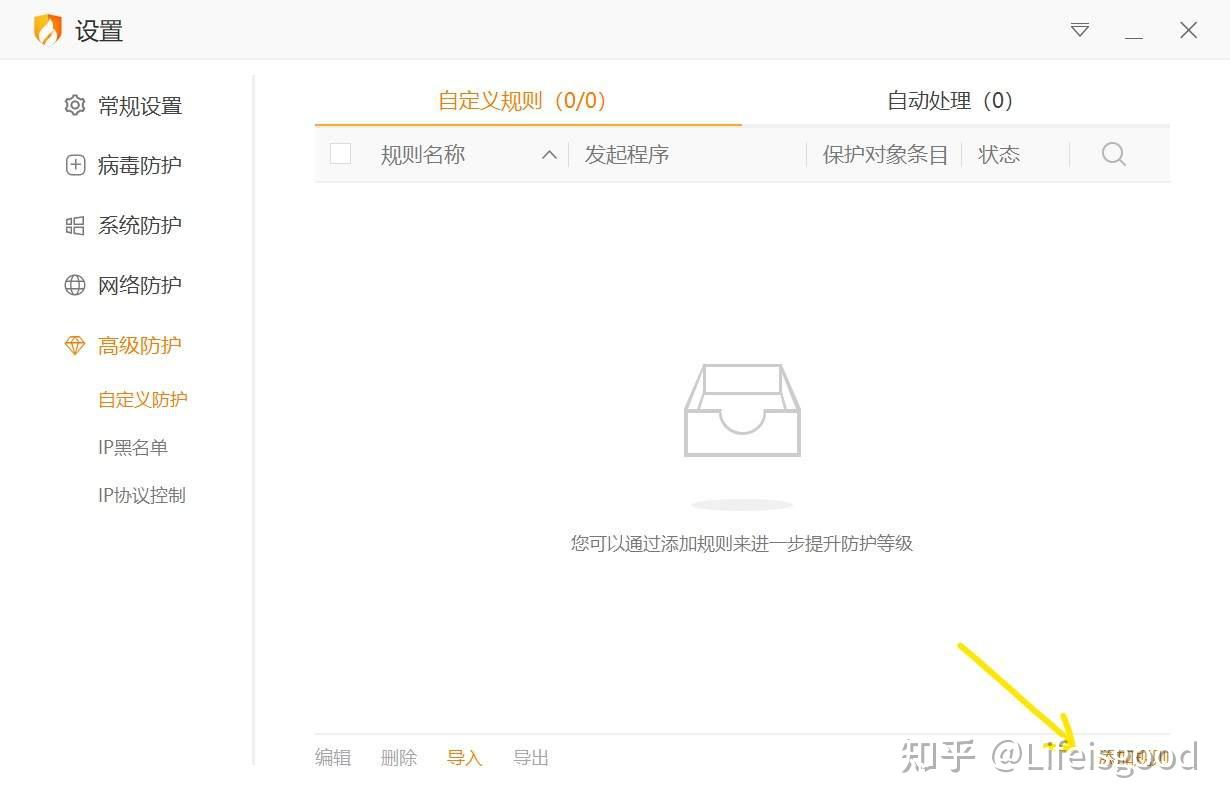Image resolution: width=1230 pixels, height=810 pixels.
Task: Click the 保护对象条目 column header
Action: pos(885,155)
